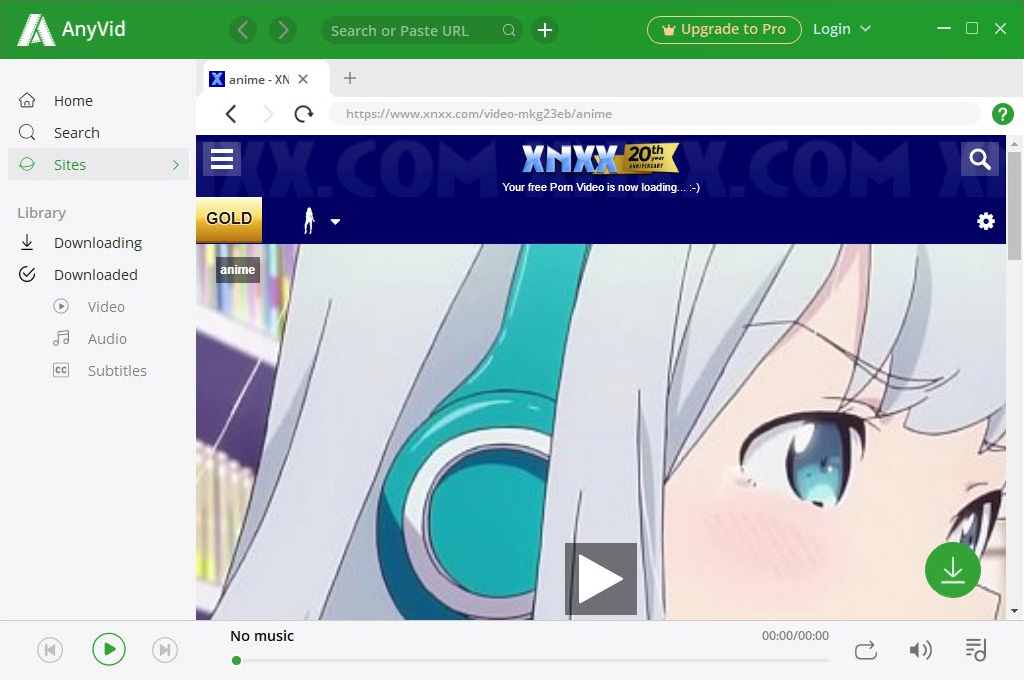Open the Downloading library list

(x=98, y=243)
